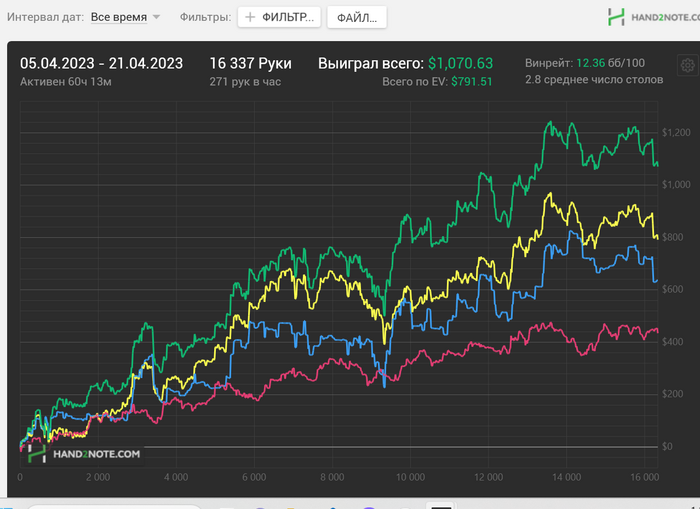
Task: Click the EV total value '$791.51'
Action: (x=471, y=82)
